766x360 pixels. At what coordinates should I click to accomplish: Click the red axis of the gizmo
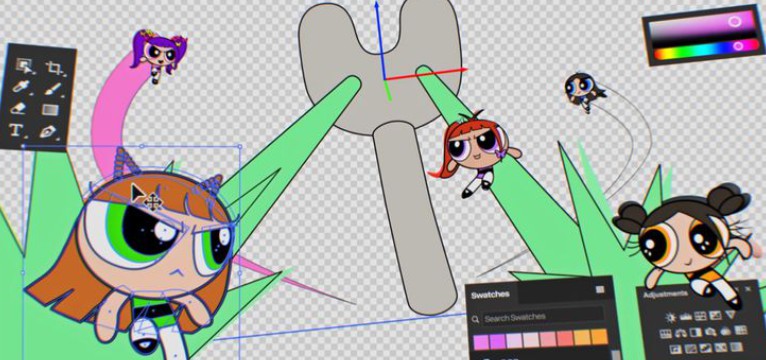[x=425, y=74]
